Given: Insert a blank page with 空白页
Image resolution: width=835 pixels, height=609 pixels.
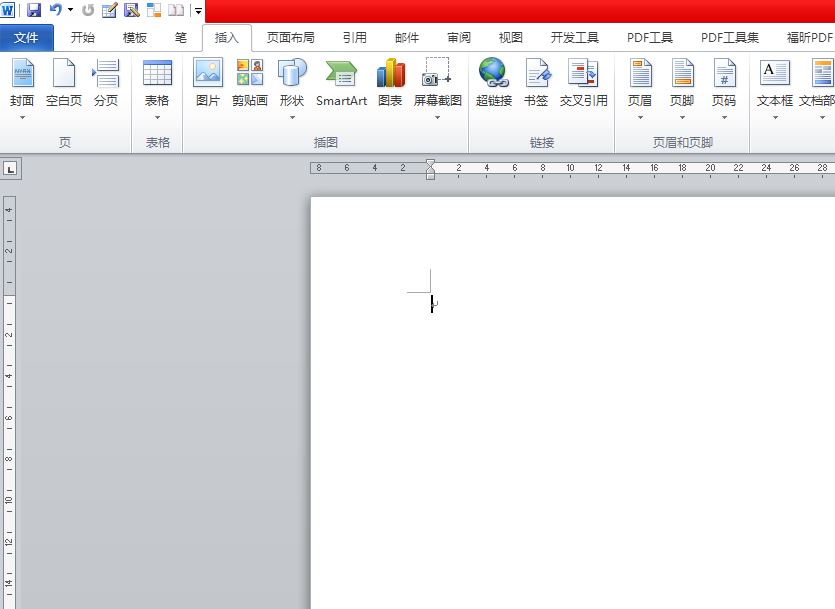Looking at the screenshot, I should [63, 85].
